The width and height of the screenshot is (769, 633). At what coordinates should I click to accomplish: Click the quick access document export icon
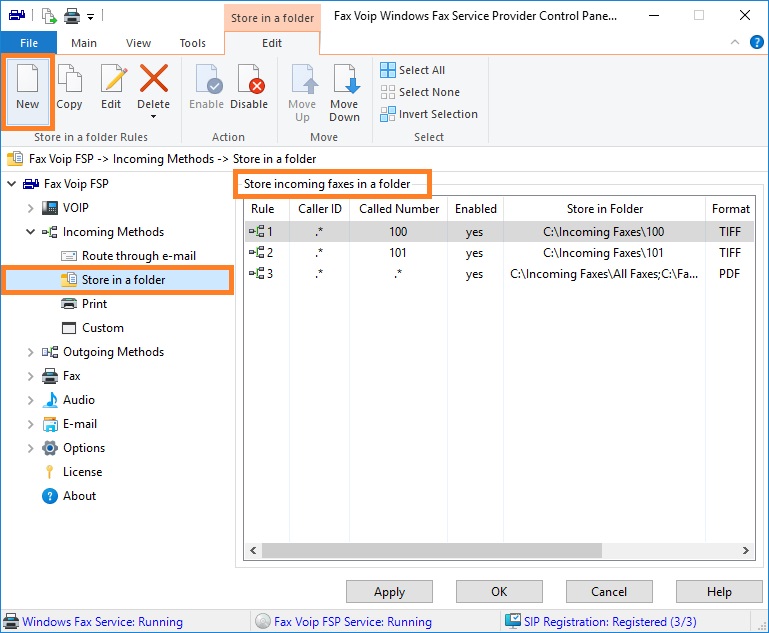49,16
